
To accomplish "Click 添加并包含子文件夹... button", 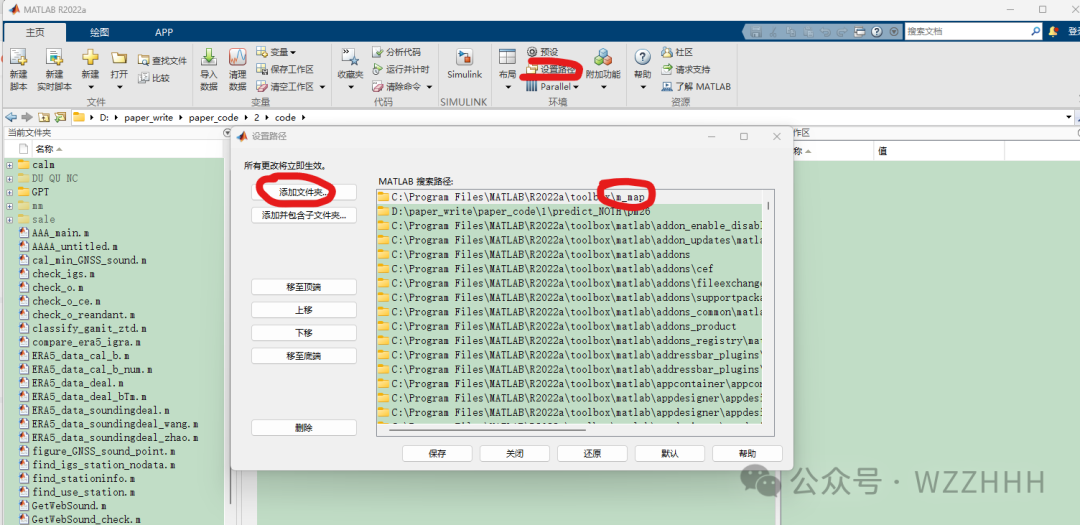I will coord(304,216).
